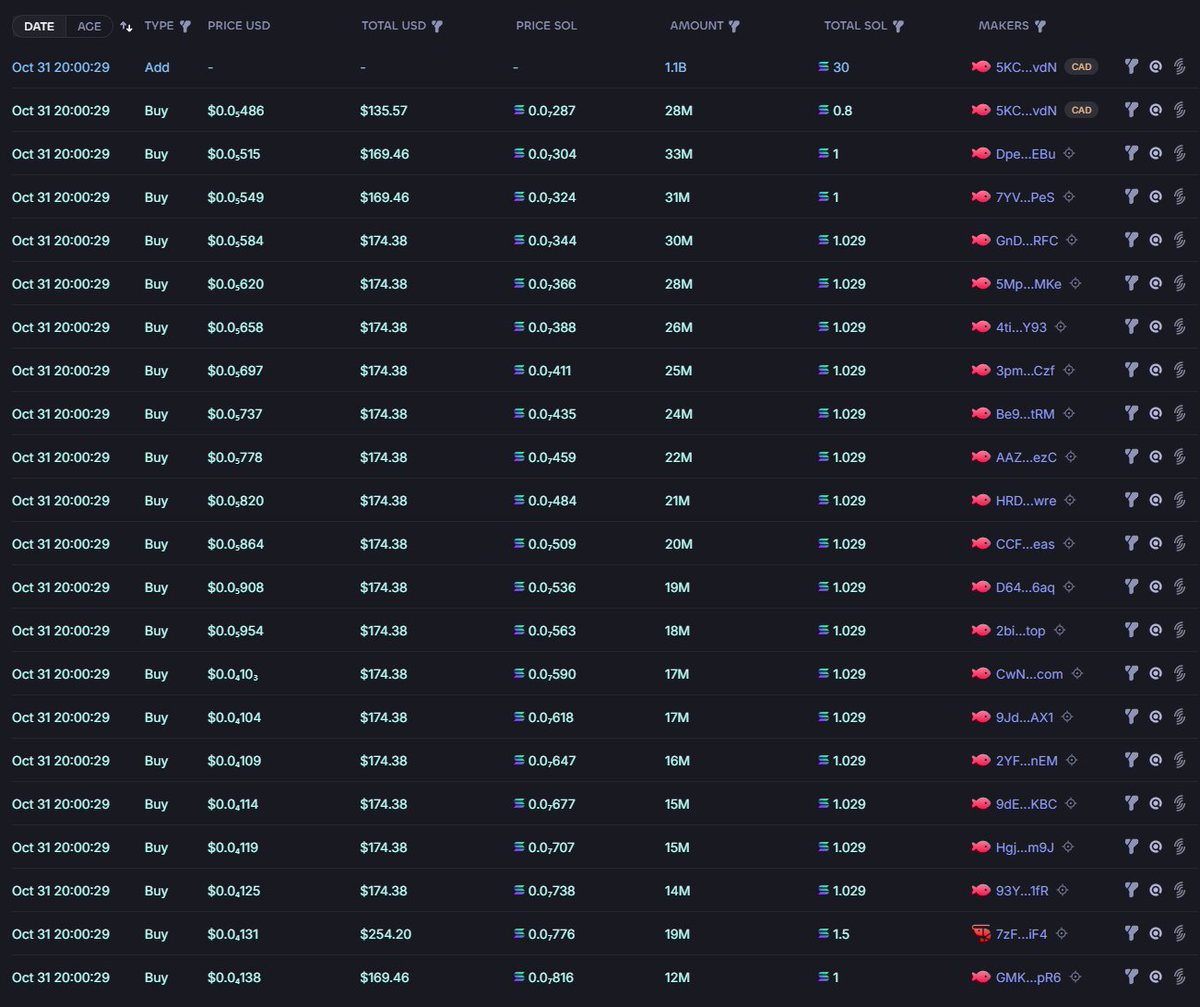The width and height of the screenshot is (1200, 1007).
Task: Filter by maker funnel icon in CCF...eas row
Action: [1131, 544]
